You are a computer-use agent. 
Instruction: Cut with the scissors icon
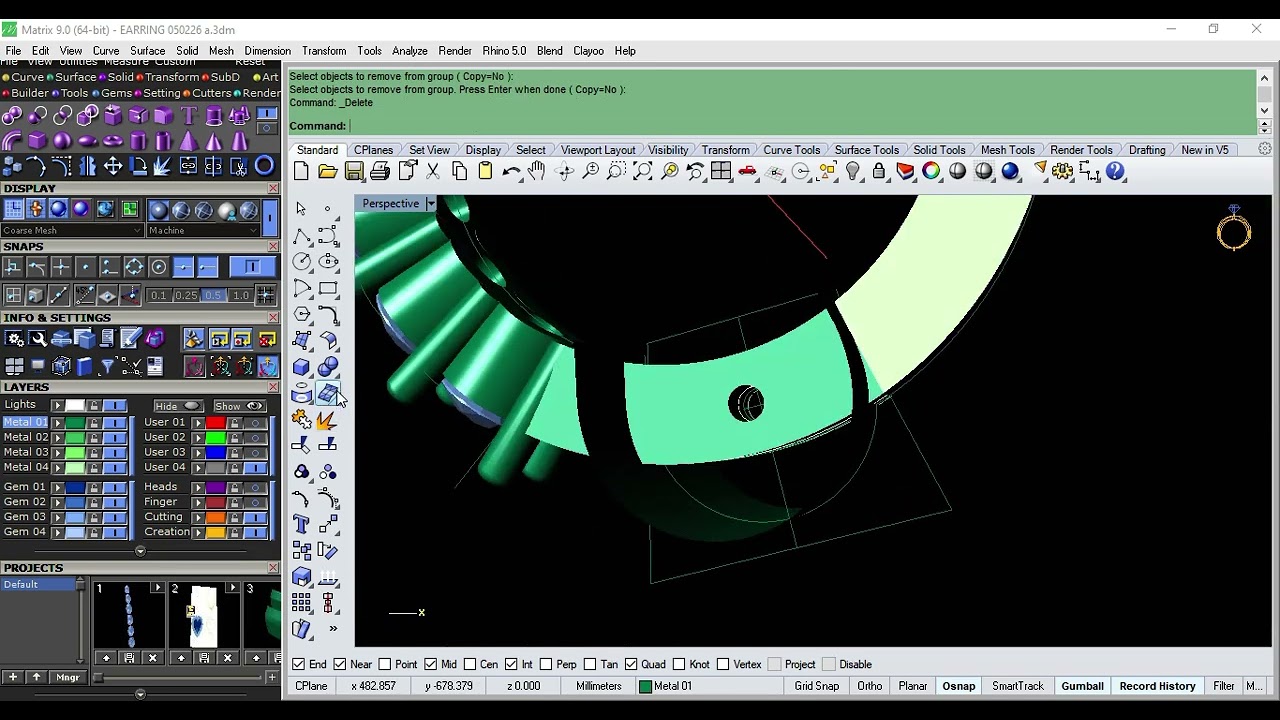433,172
